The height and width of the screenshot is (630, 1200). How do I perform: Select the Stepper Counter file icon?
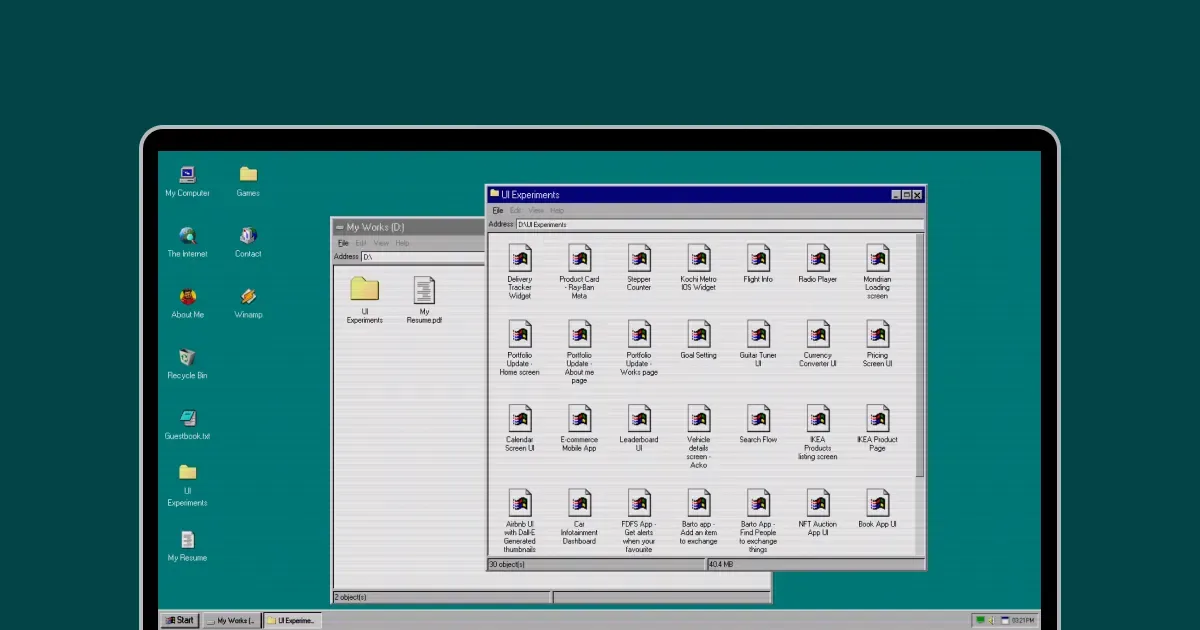point(639,257)
